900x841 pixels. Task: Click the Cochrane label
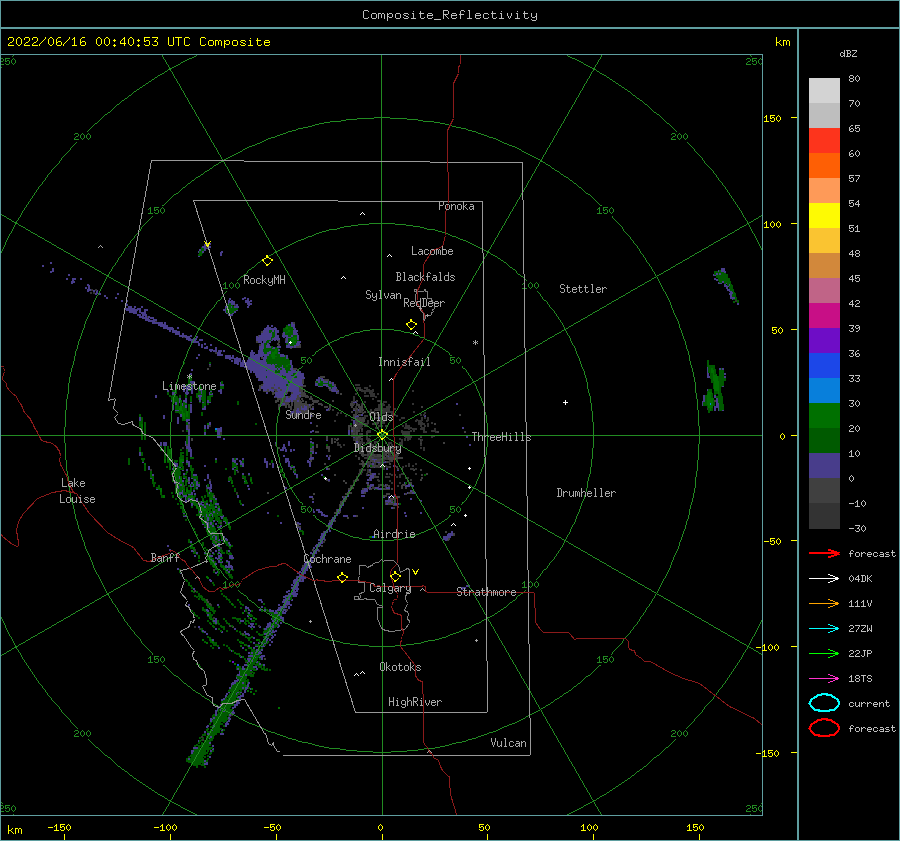pos(327,559)
